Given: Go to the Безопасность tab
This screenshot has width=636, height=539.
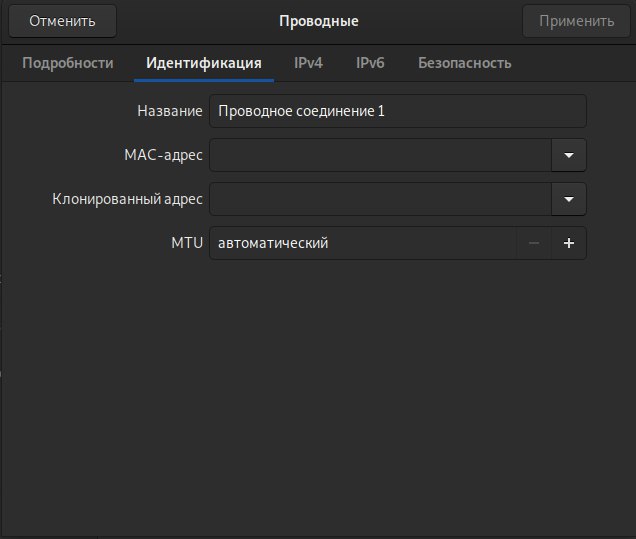Looking at the screenshot, I should (464, 63).
